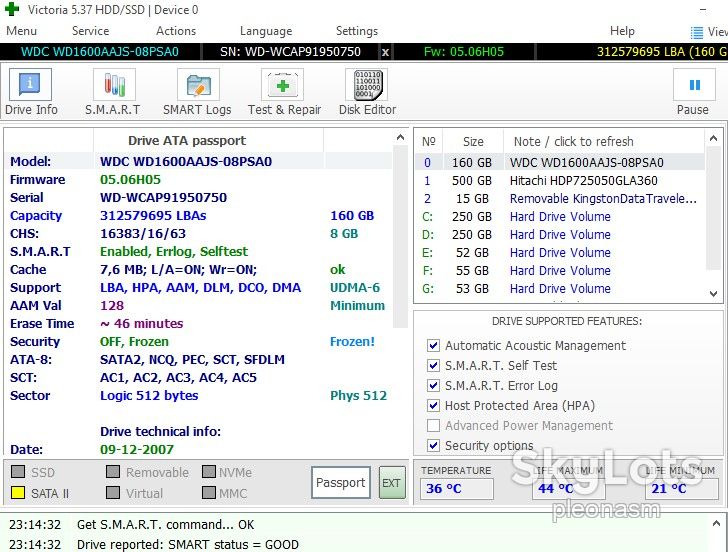Click the Size column header

point(473,141)
